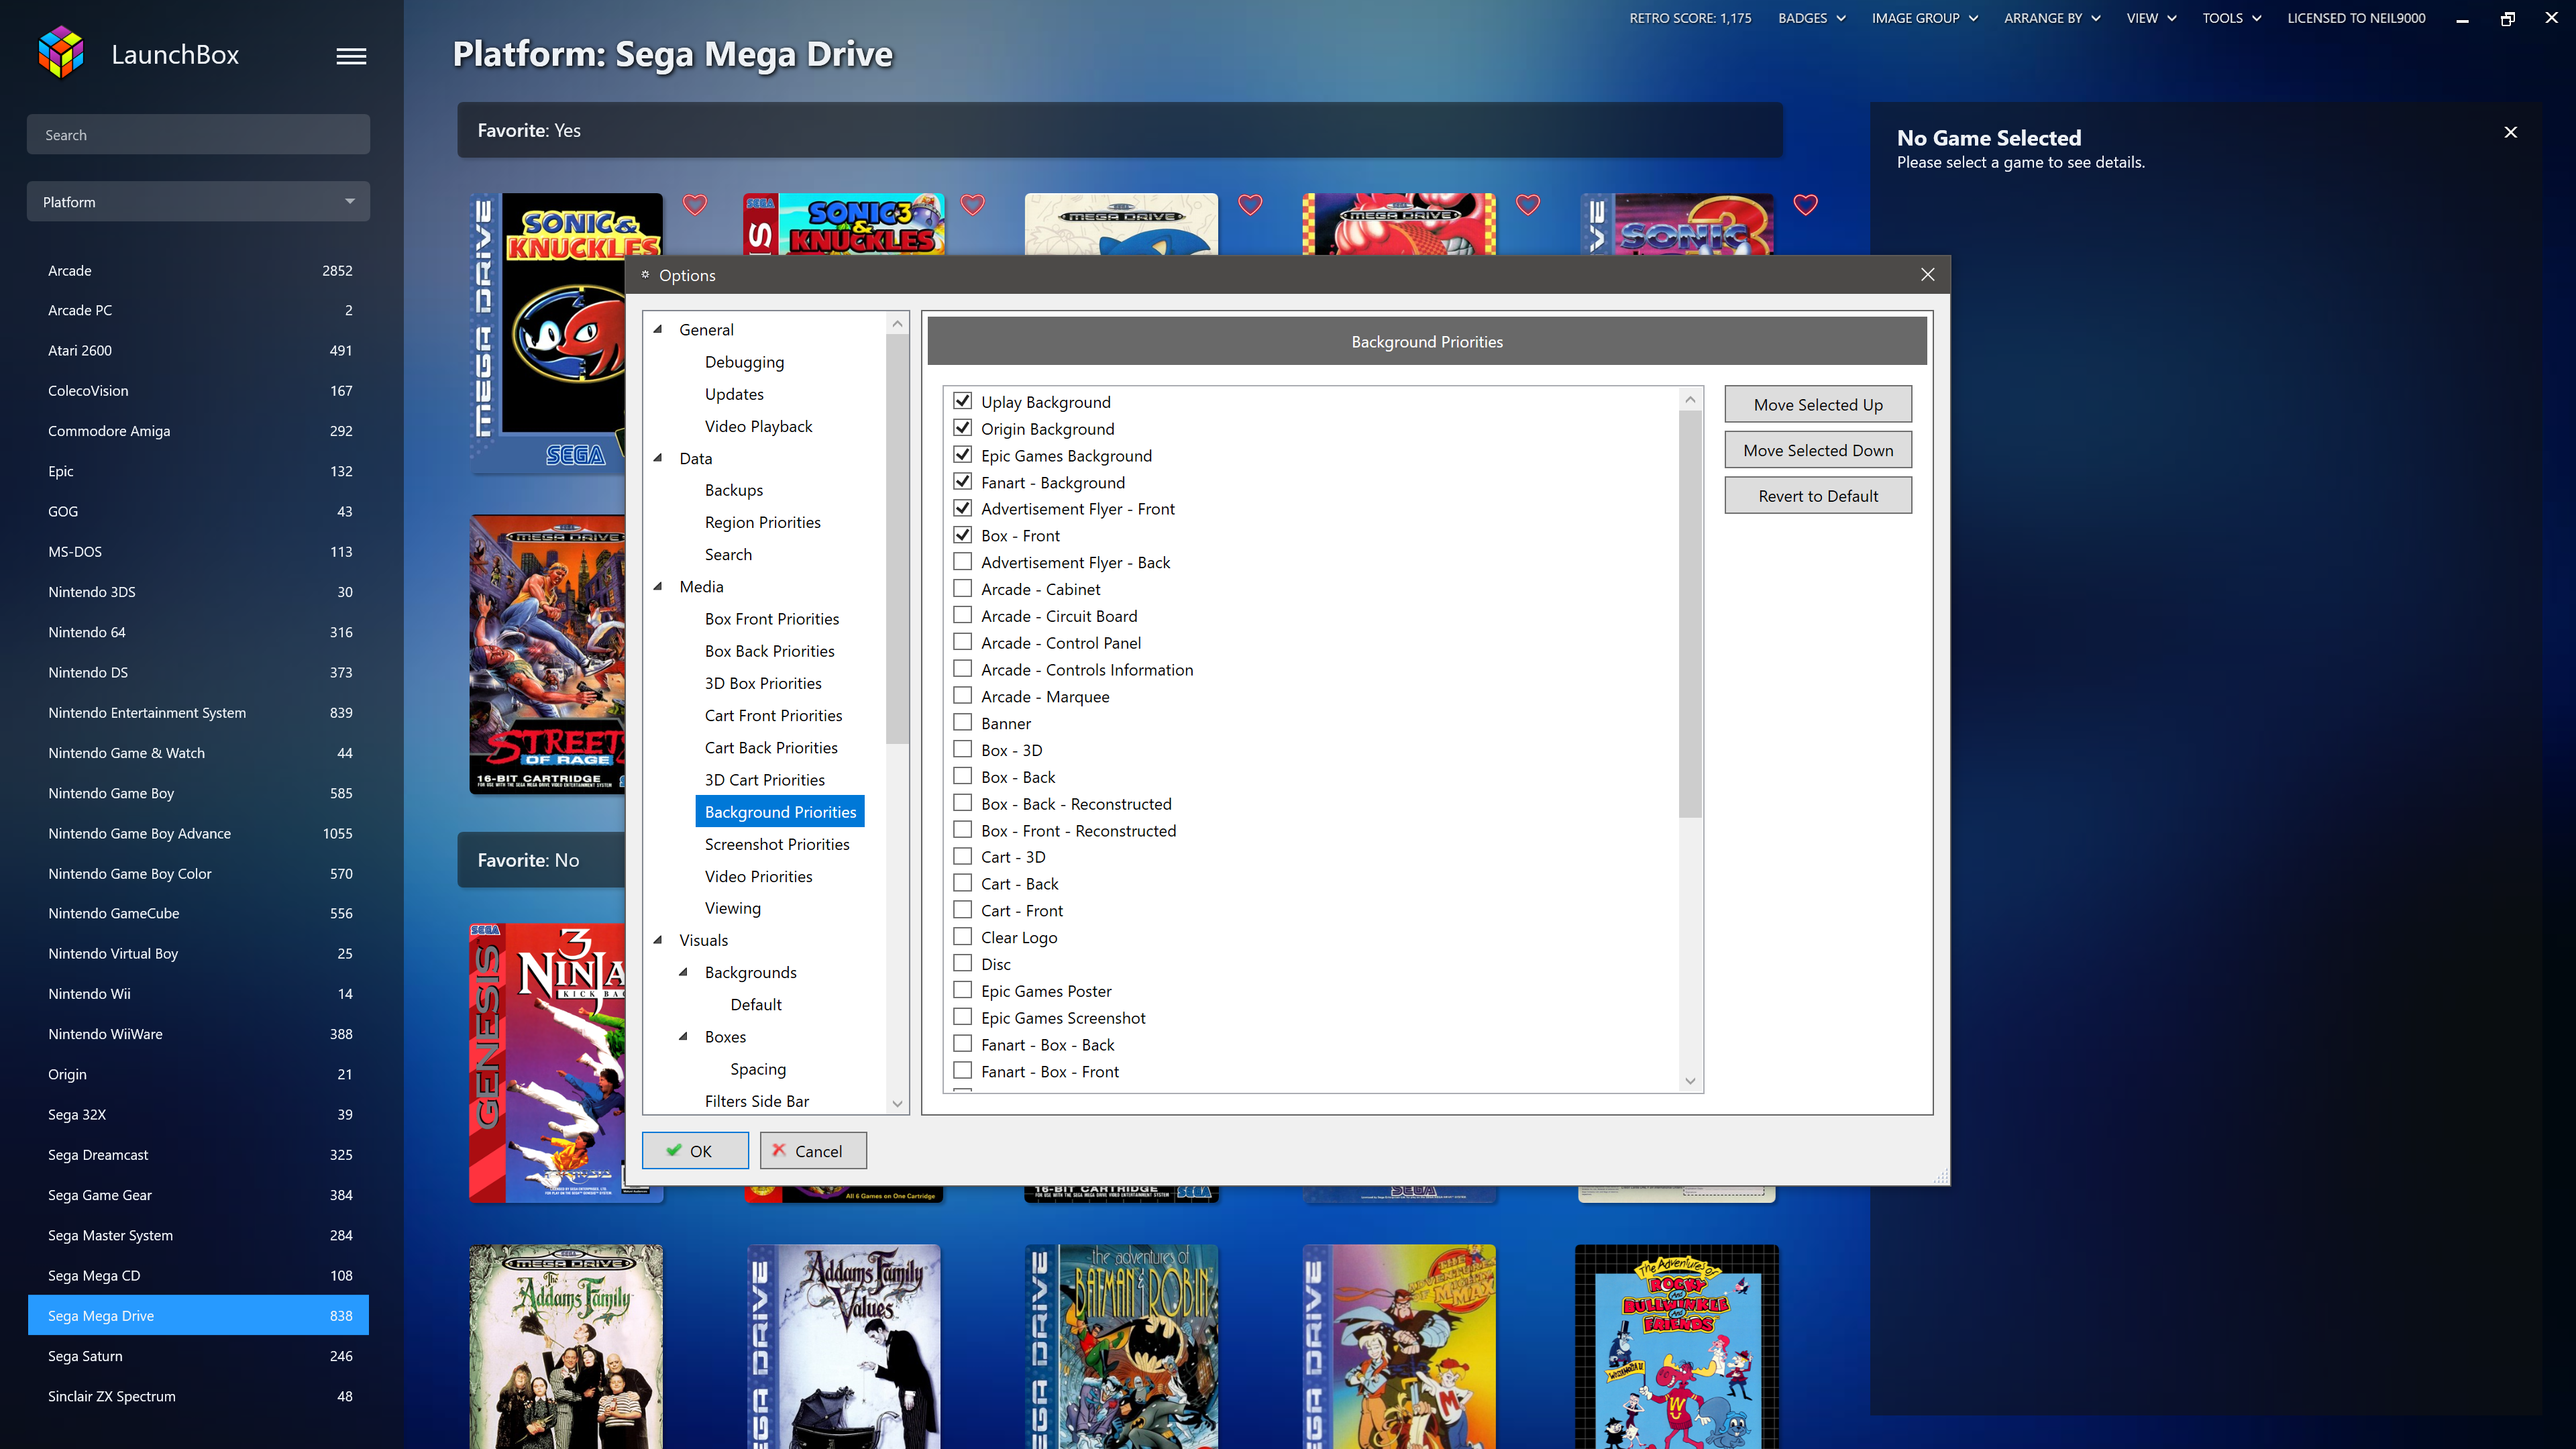Open Rocky and Bullwinkle game cover
The width and height of the screenshot is (2576, 1449).
[x=1677, y=1346]
